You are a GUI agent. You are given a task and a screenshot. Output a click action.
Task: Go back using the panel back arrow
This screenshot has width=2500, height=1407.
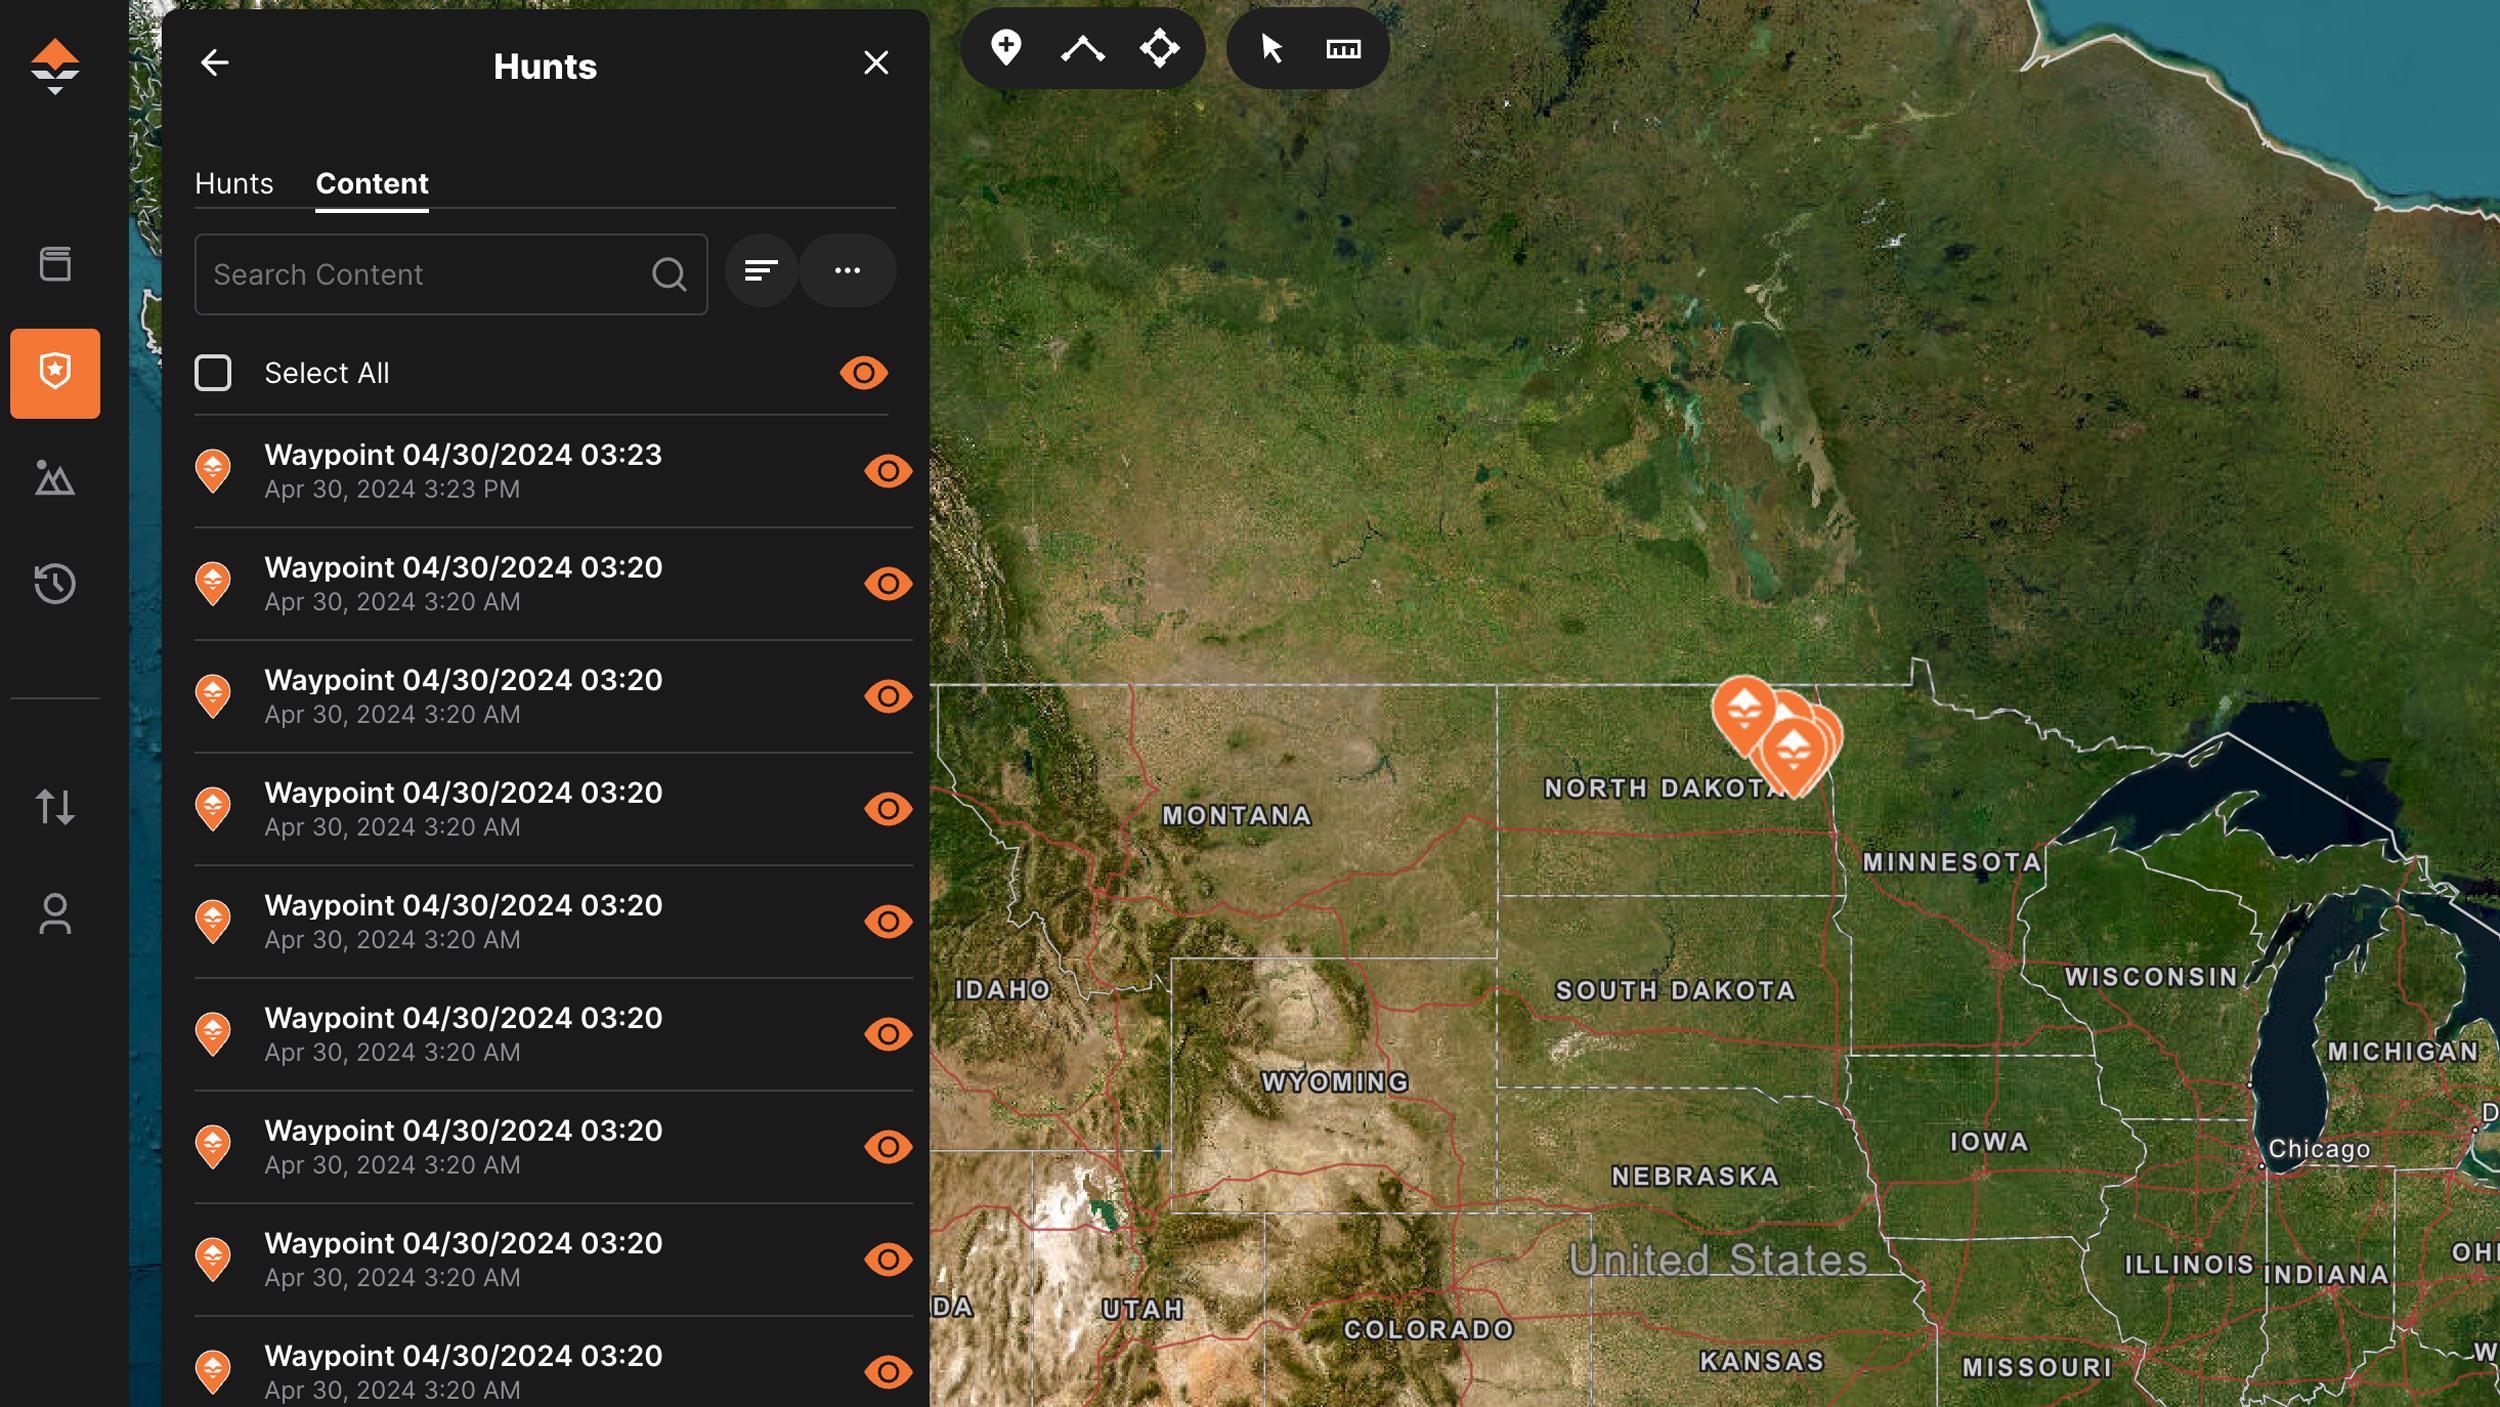click(x=215, y=63)
